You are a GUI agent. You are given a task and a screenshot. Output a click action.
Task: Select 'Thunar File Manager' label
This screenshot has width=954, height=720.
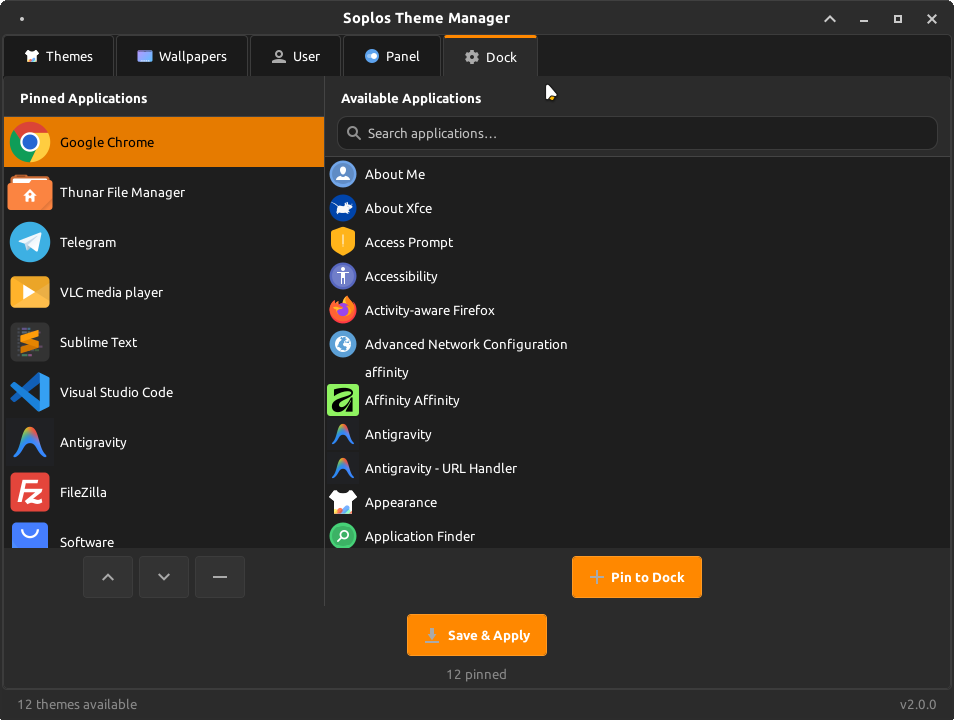pyautogui.click(x=122, y=192)
